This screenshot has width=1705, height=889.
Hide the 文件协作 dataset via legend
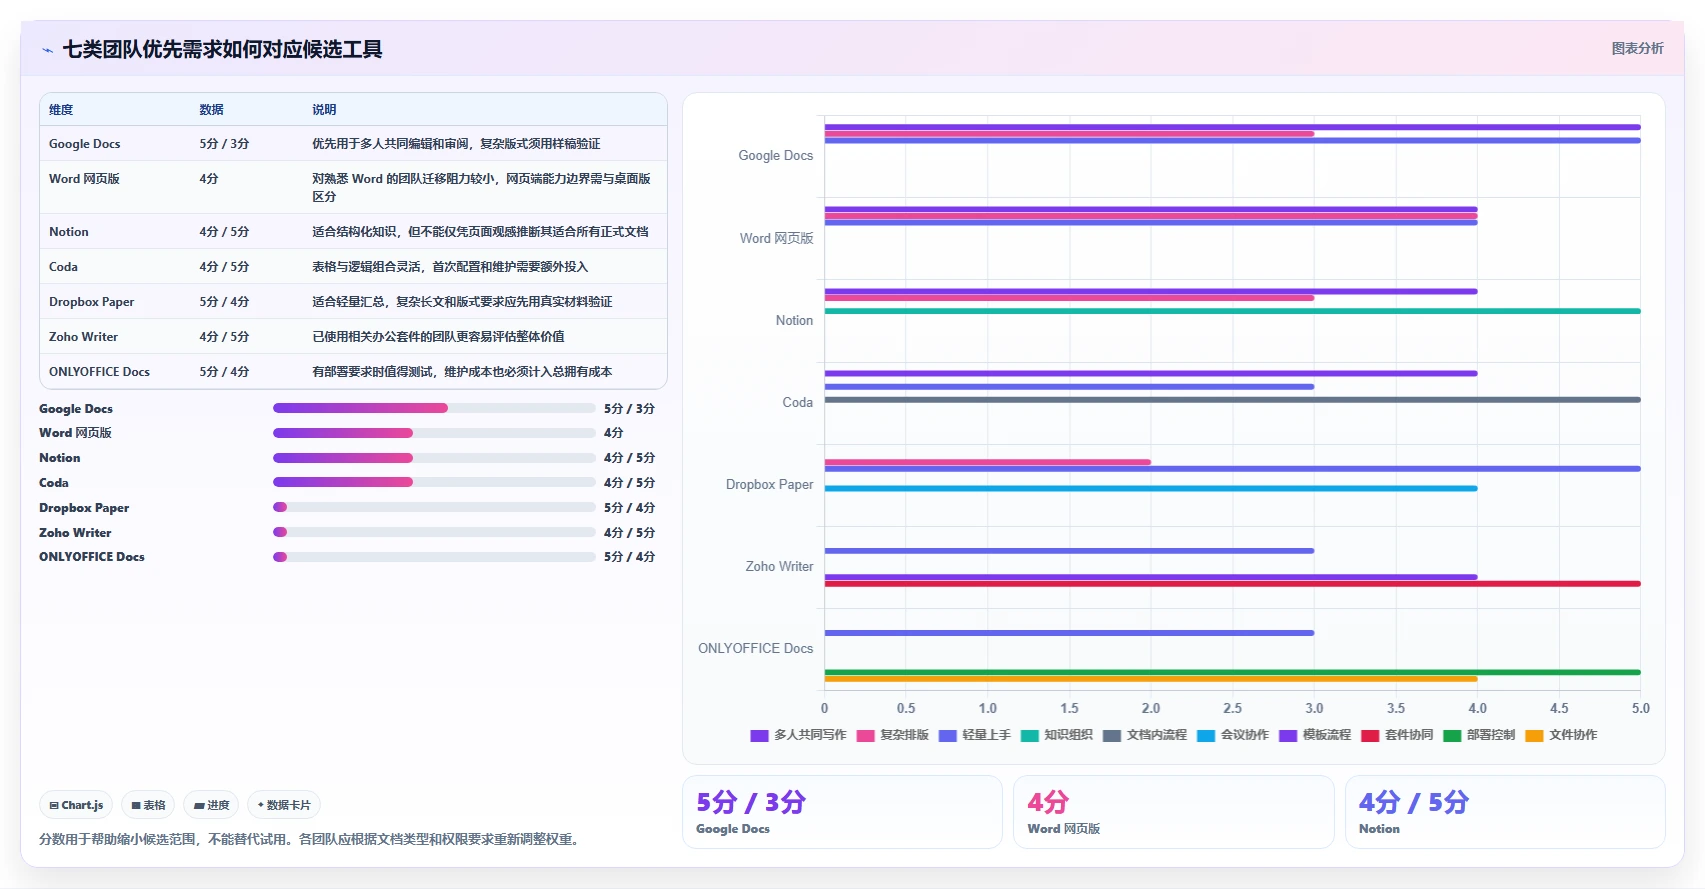[1561, 735]
